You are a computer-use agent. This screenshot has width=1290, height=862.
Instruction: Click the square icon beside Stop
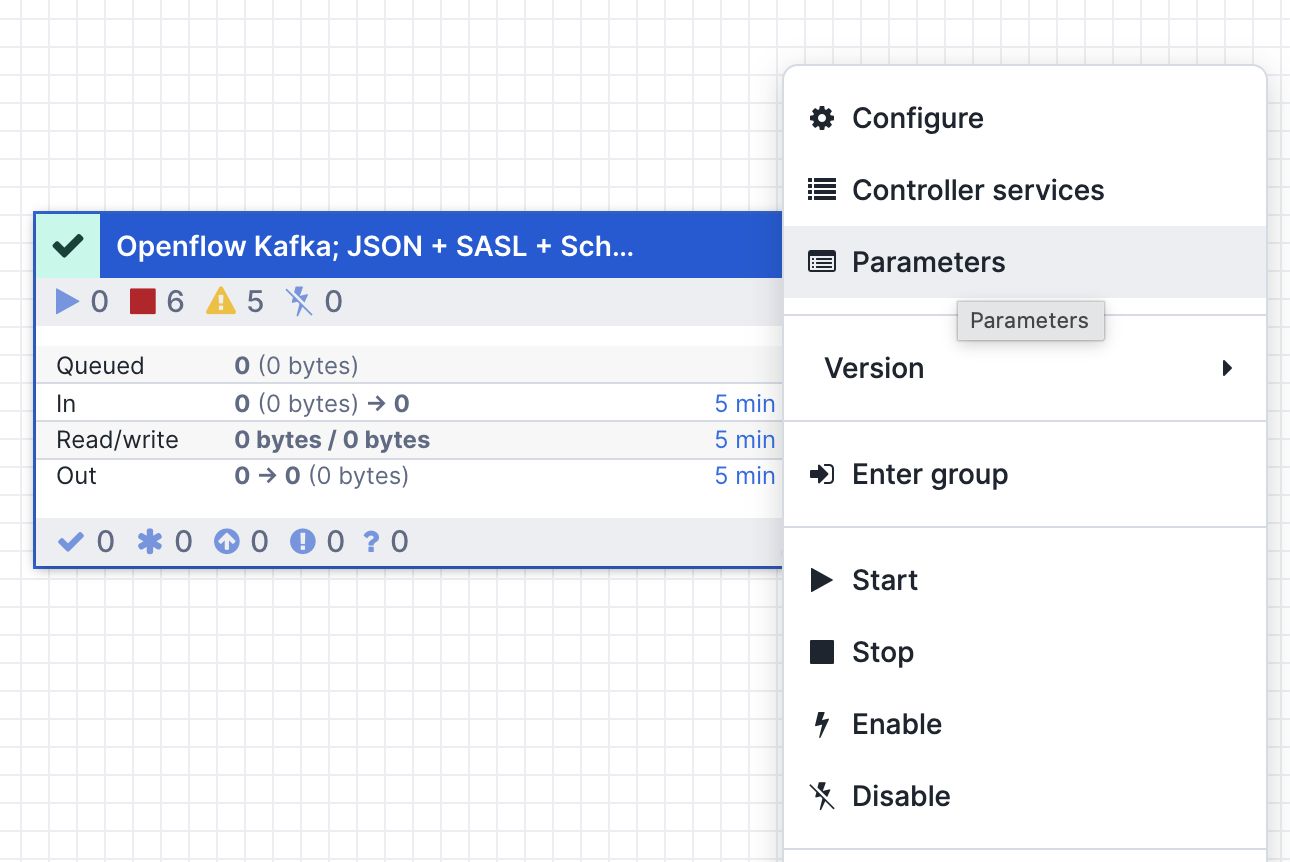pyautogui.click(x=822, y=652)
